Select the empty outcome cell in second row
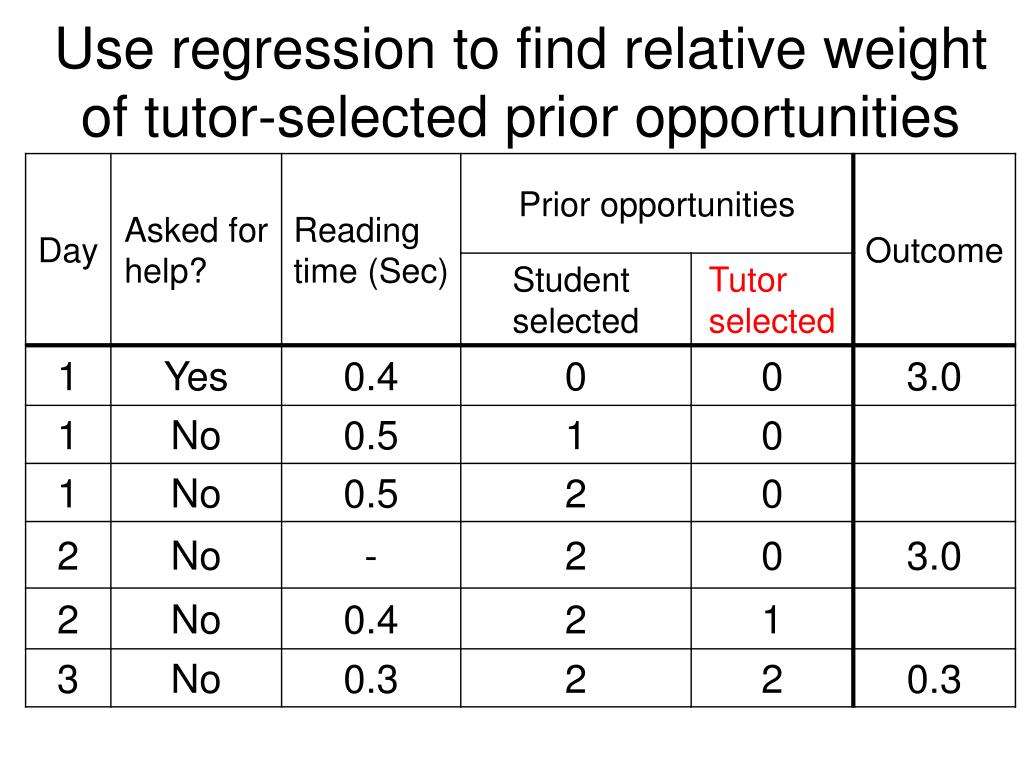Image resolution: width=1024 pixels, height=768 pixels. (x=934, y=435)
